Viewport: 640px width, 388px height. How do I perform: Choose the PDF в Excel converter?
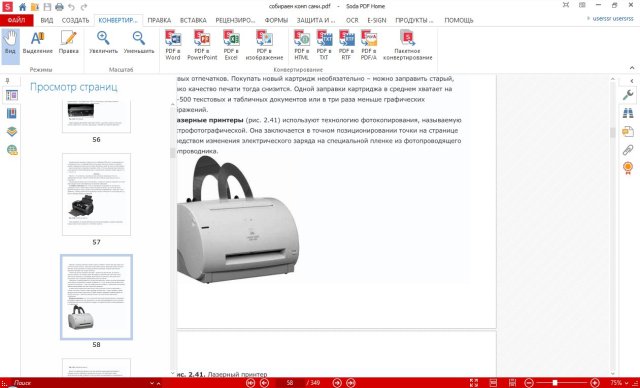[231, 45]
